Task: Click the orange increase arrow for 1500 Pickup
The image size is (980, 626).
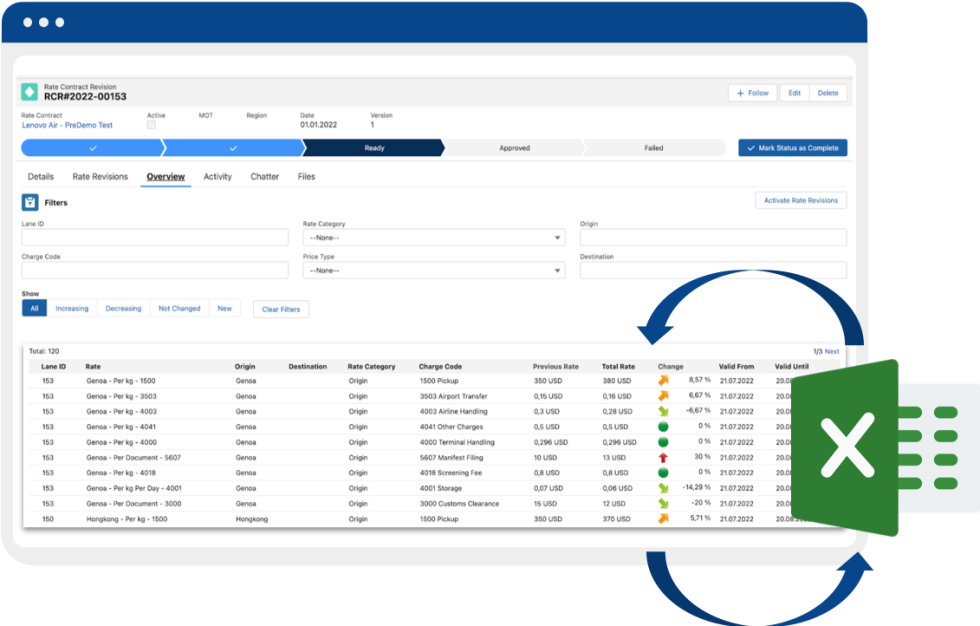Action: point(663,380)
